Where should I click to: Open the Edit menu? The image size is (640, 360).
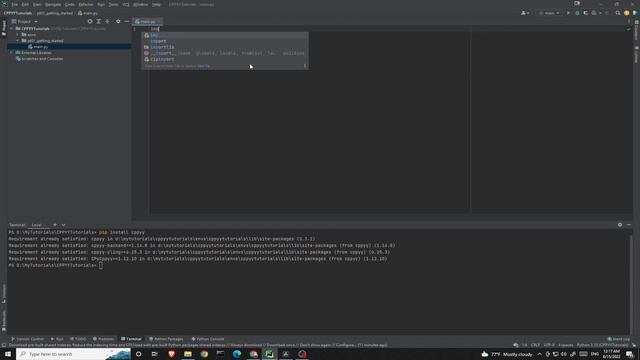(x=25, y=4)
